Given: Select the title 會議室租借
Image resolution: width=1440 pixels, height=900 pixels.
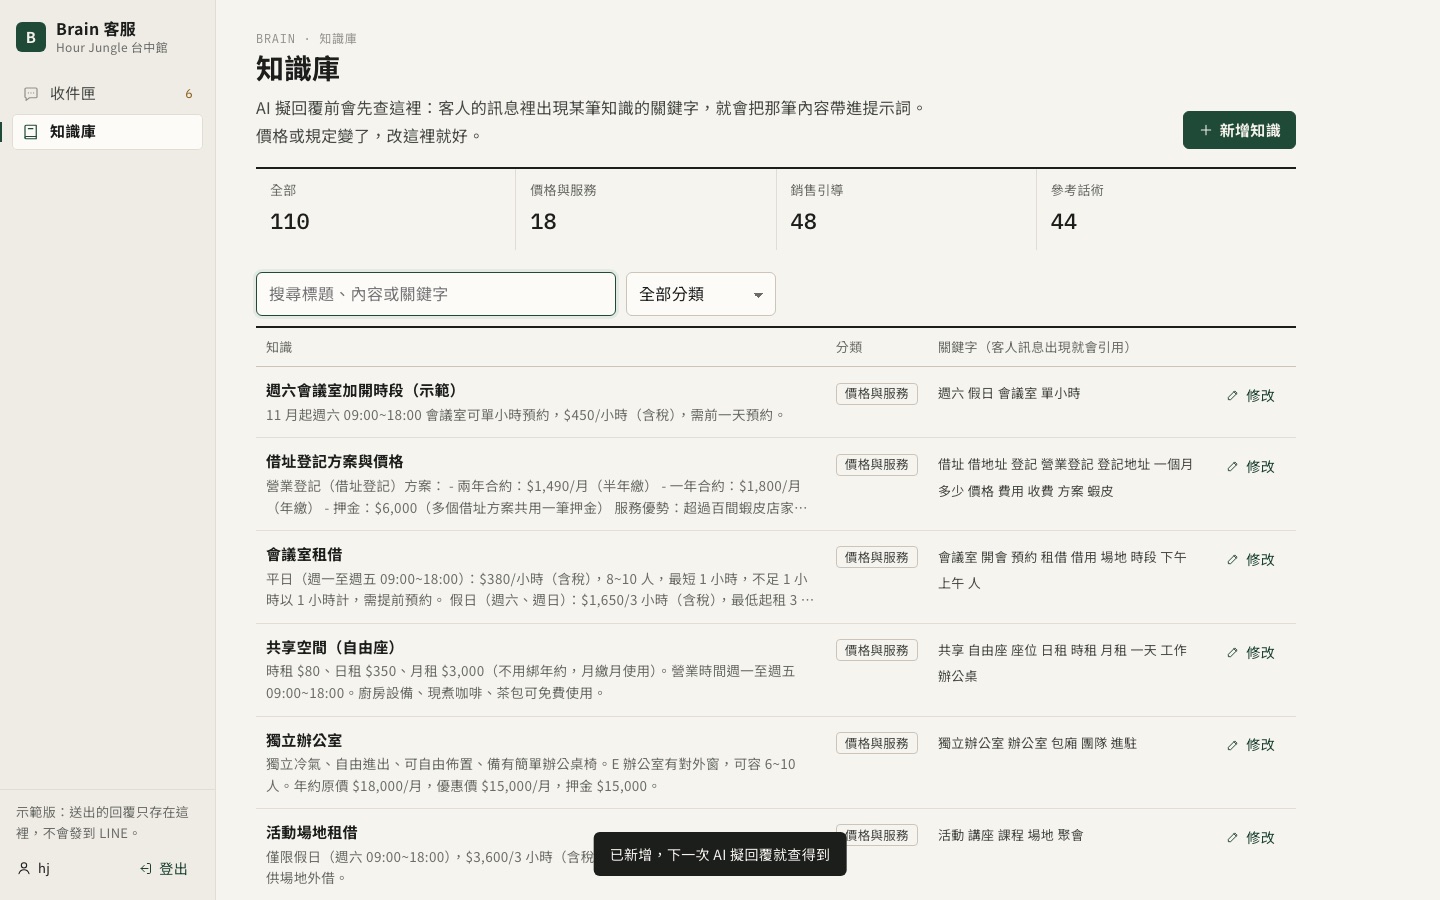Looking at the screenshot, I should click(x=304, y=555).
